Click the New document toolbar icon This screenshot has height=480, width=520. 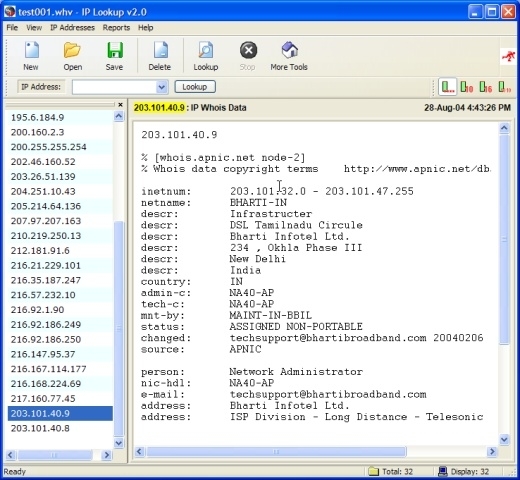(x=31, y=51)
